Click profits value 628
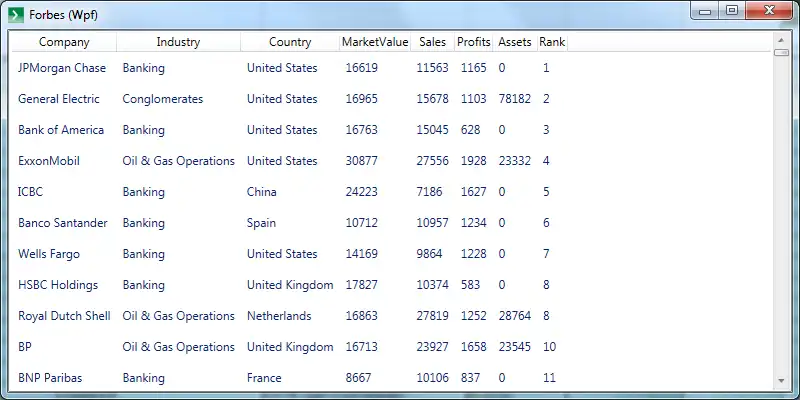 pos(470,130)
